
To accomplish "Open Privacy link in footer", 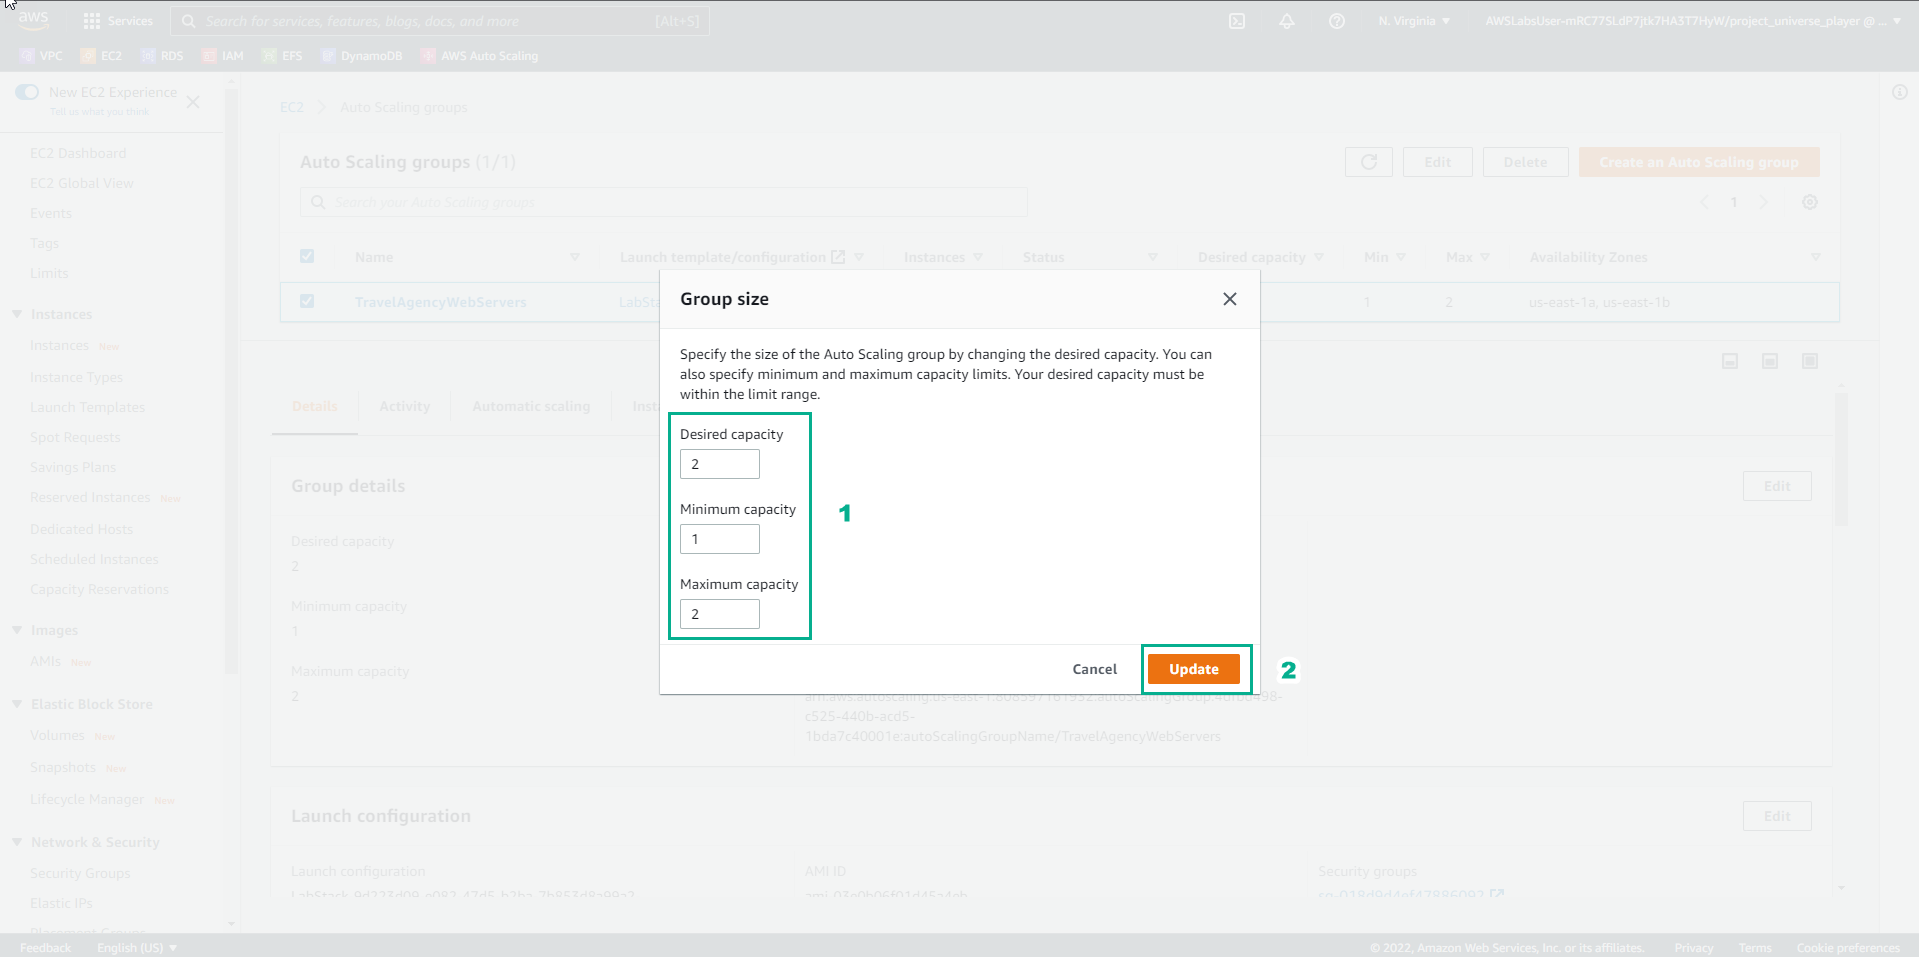I will click(x=1694, y=947).
